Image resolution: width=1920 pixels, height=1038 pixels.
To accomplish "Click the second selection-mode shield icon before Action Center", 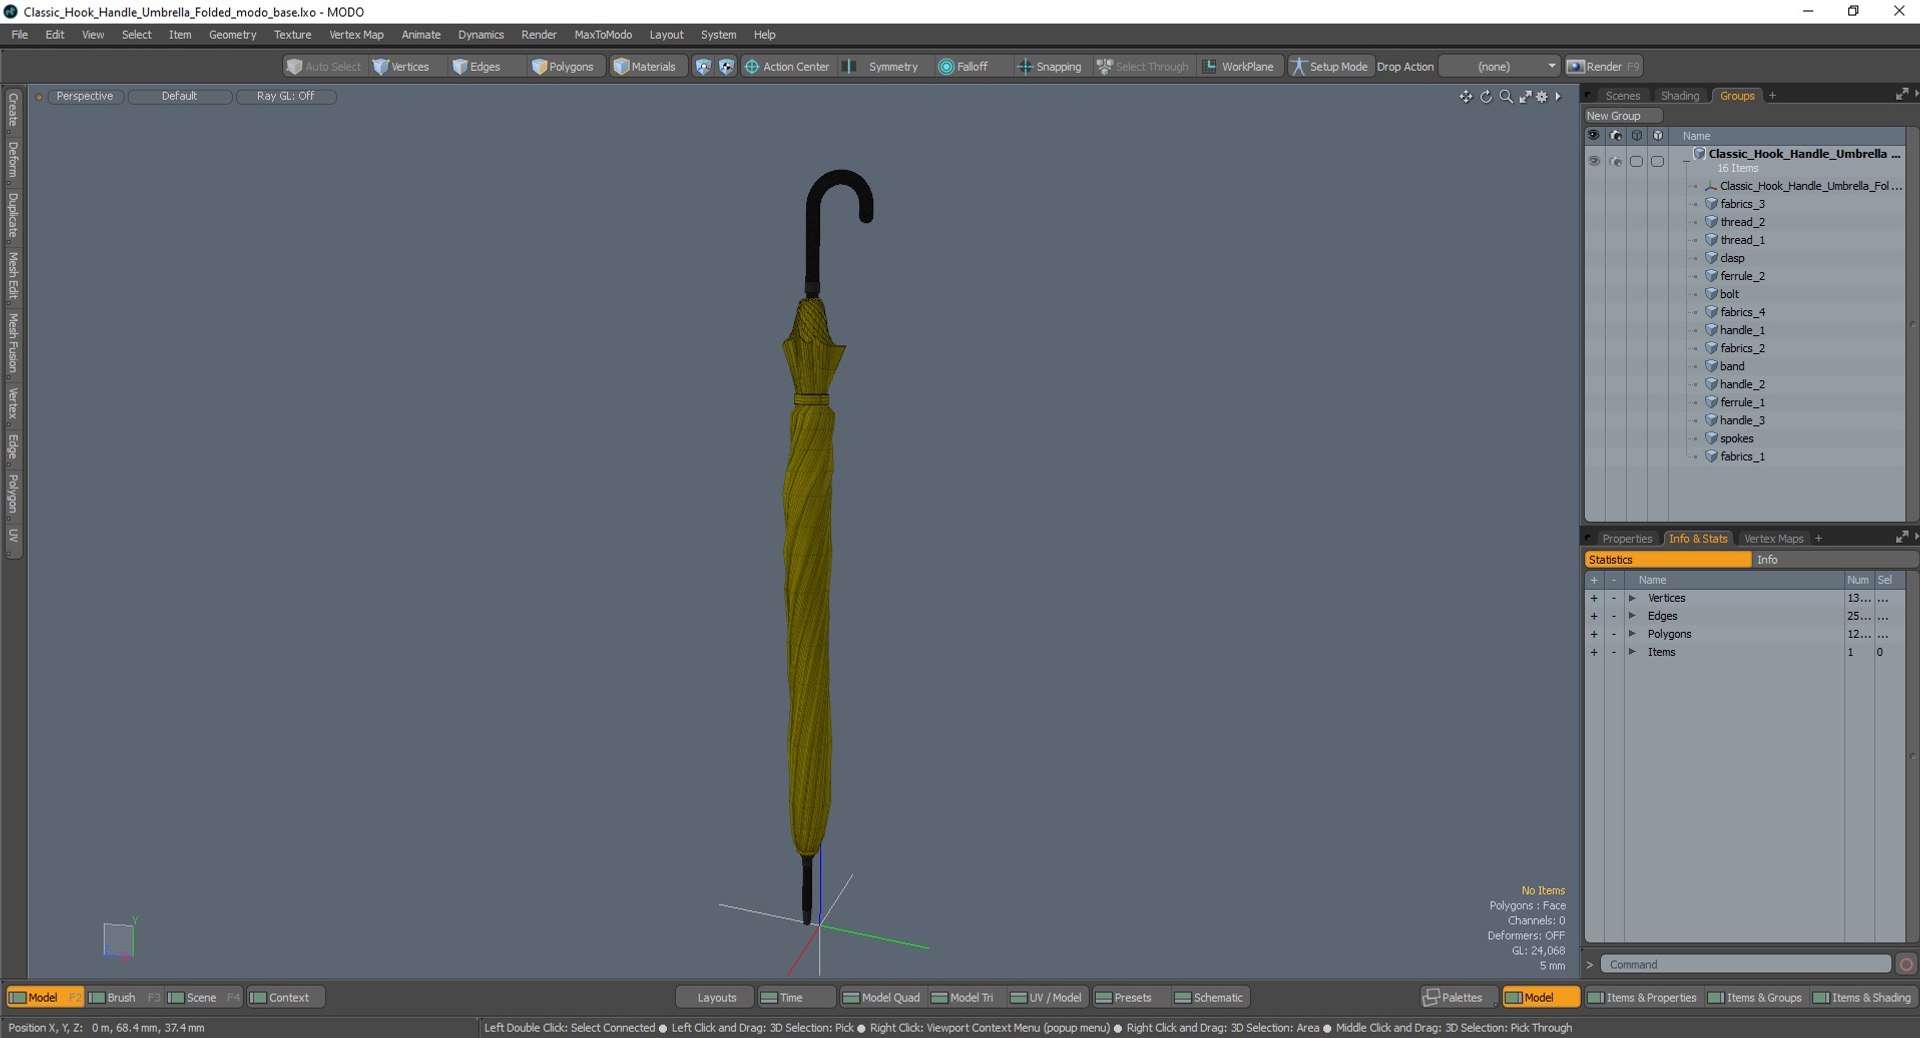I will click(727, 67).
